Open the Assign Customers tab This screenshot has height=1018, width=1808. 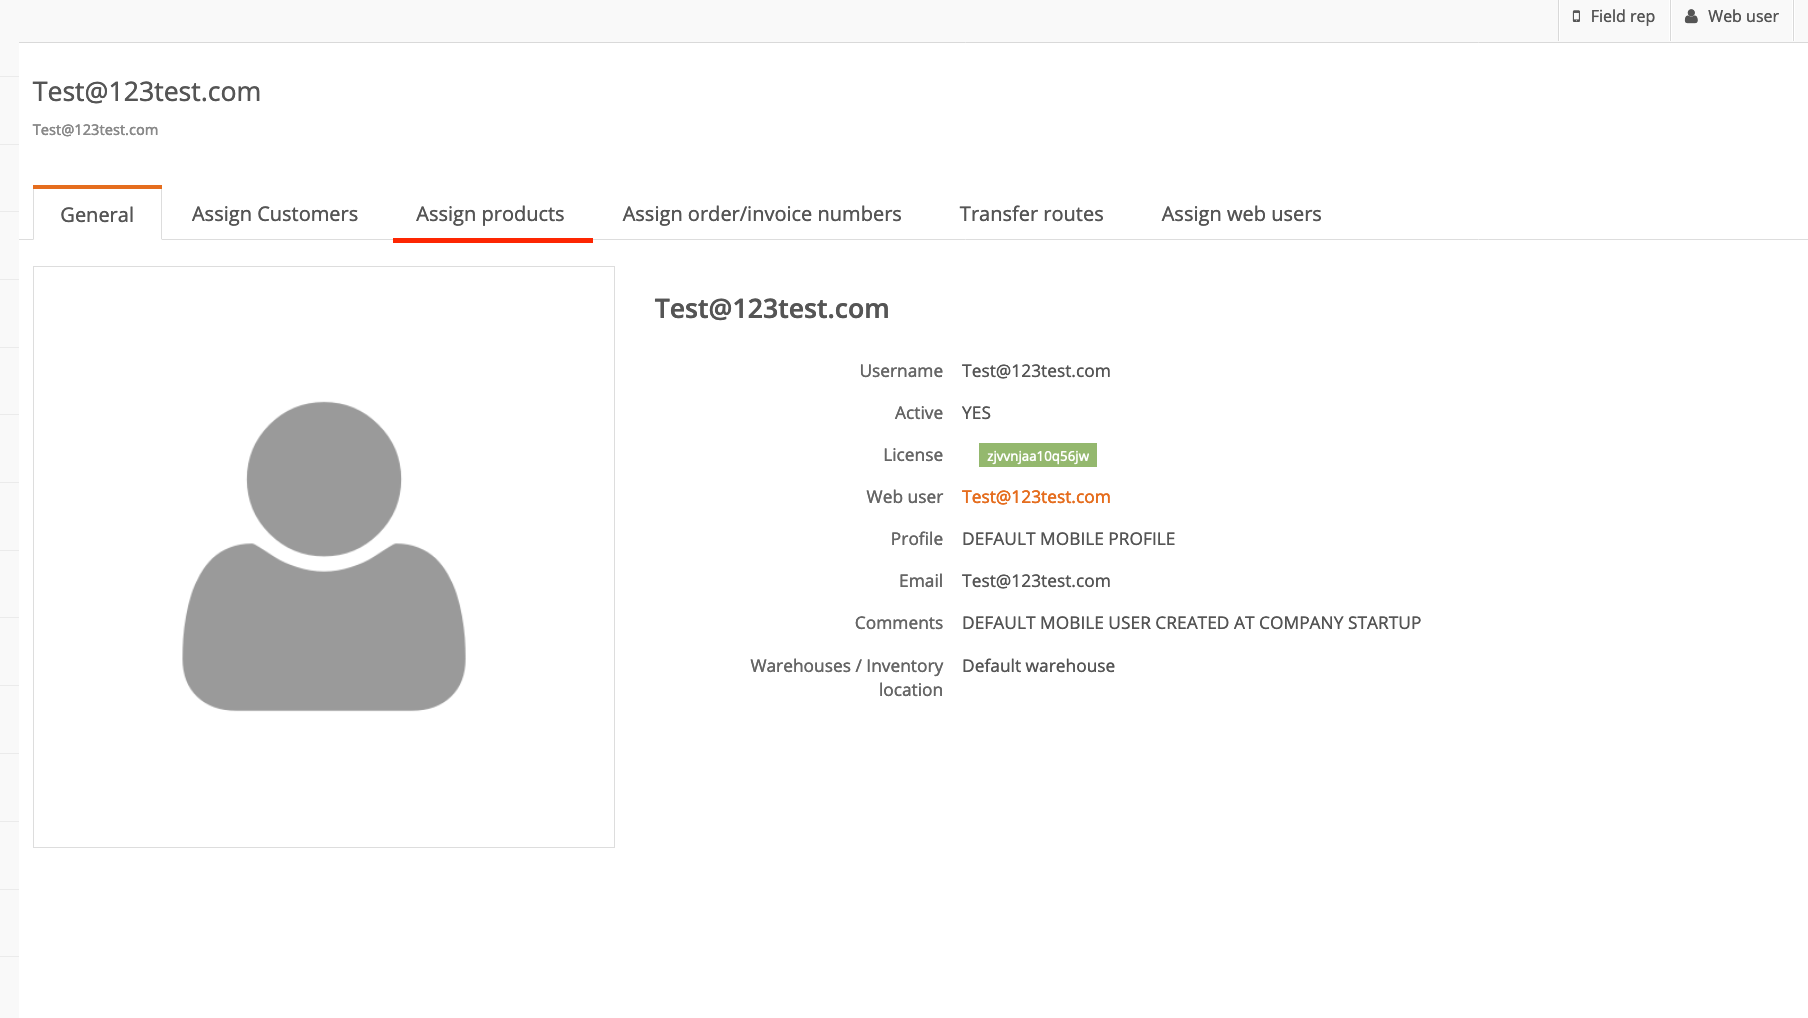[274, 214]
